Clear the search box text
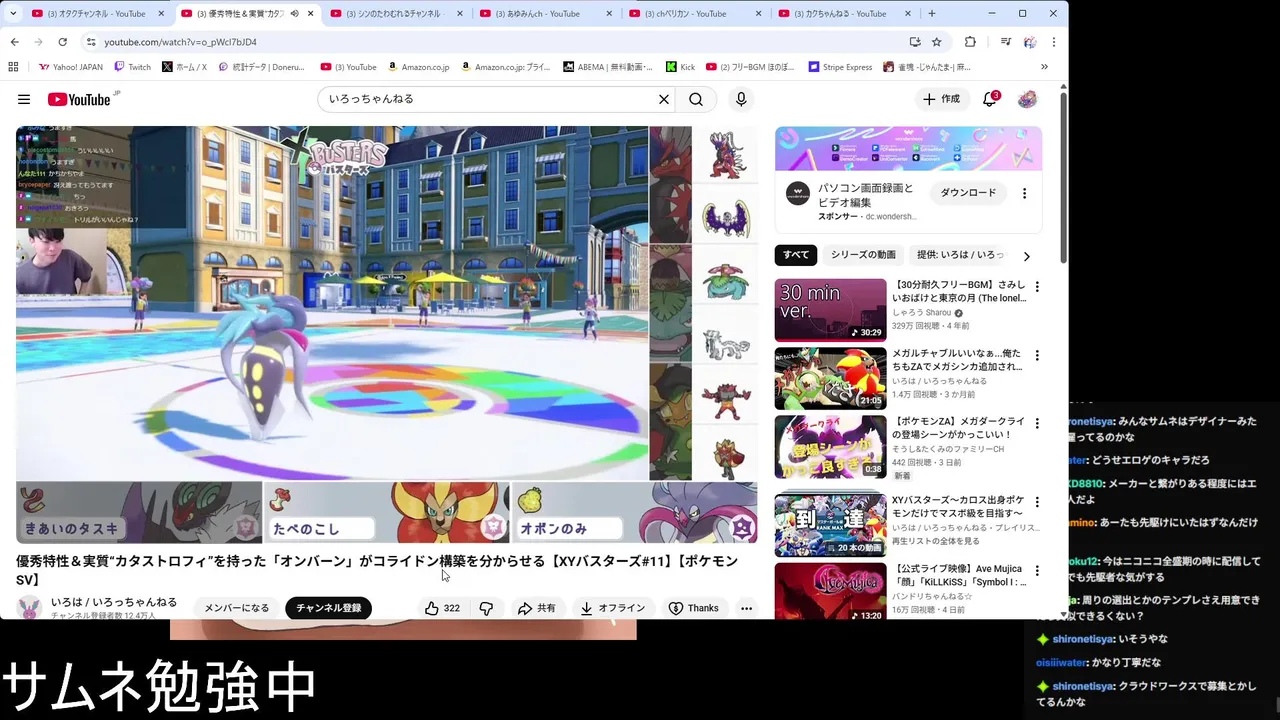 (663, 99)
